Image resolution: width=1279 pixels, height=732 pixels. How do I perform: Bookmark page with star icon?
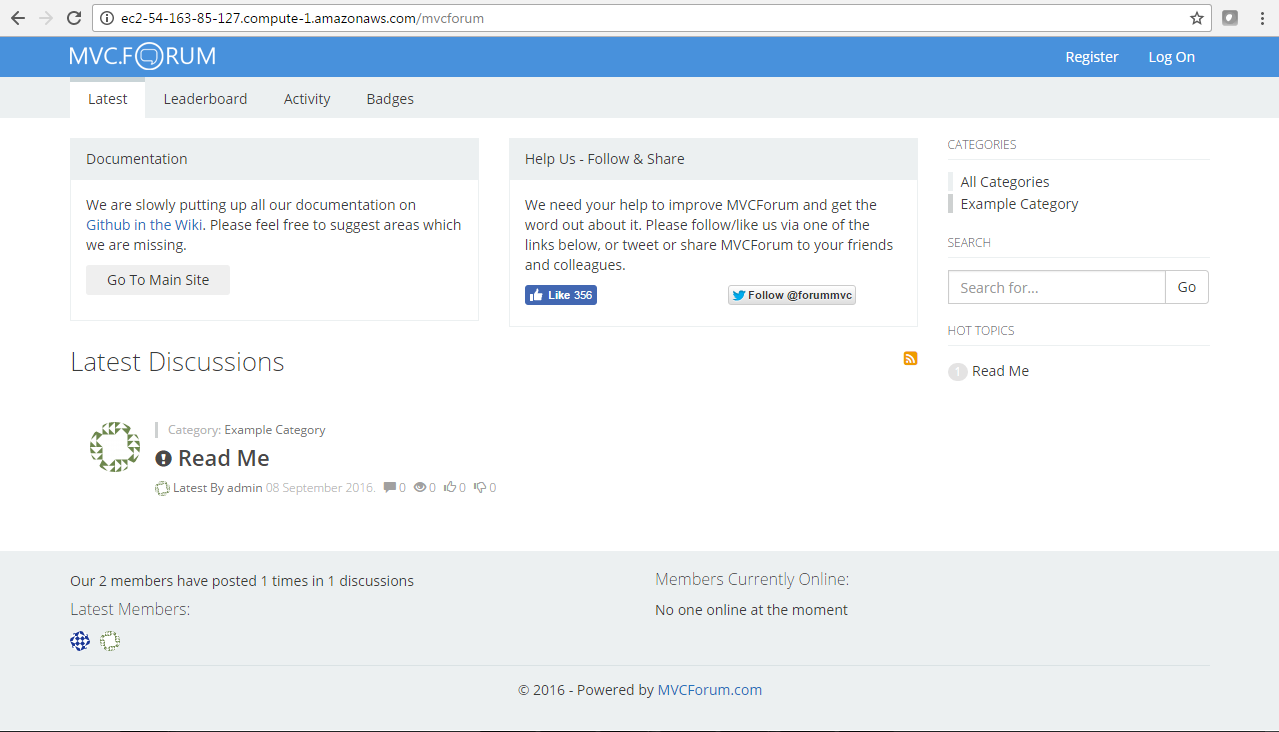click(x=1196, y=18)
